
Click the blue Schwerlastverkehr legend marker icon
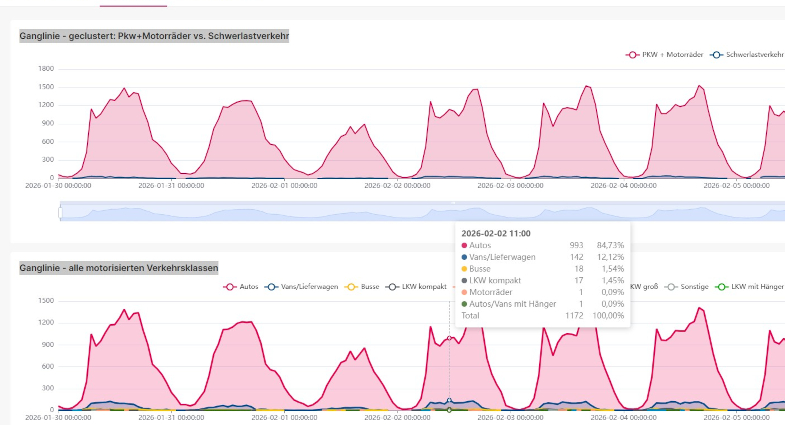[x=716, y=54]
